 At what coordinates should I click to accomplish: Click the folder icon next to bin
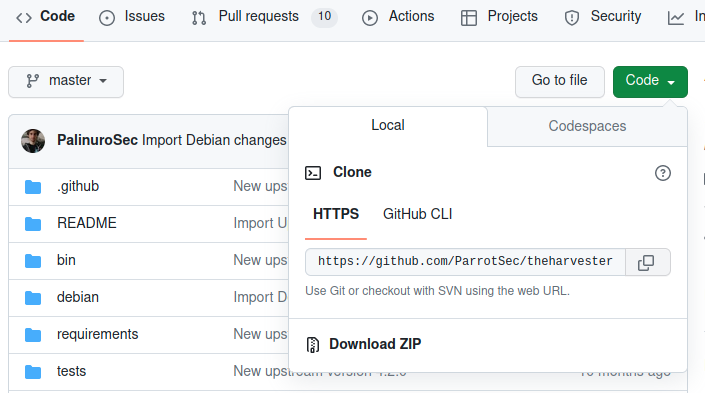click(33, 261)
